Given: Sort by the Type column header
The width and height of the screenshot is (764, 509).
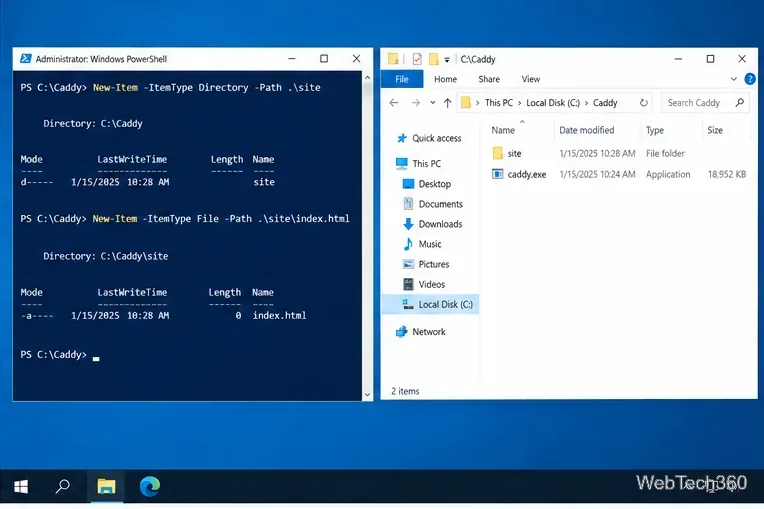Looking at the screenshot, I should click(655, 130).
